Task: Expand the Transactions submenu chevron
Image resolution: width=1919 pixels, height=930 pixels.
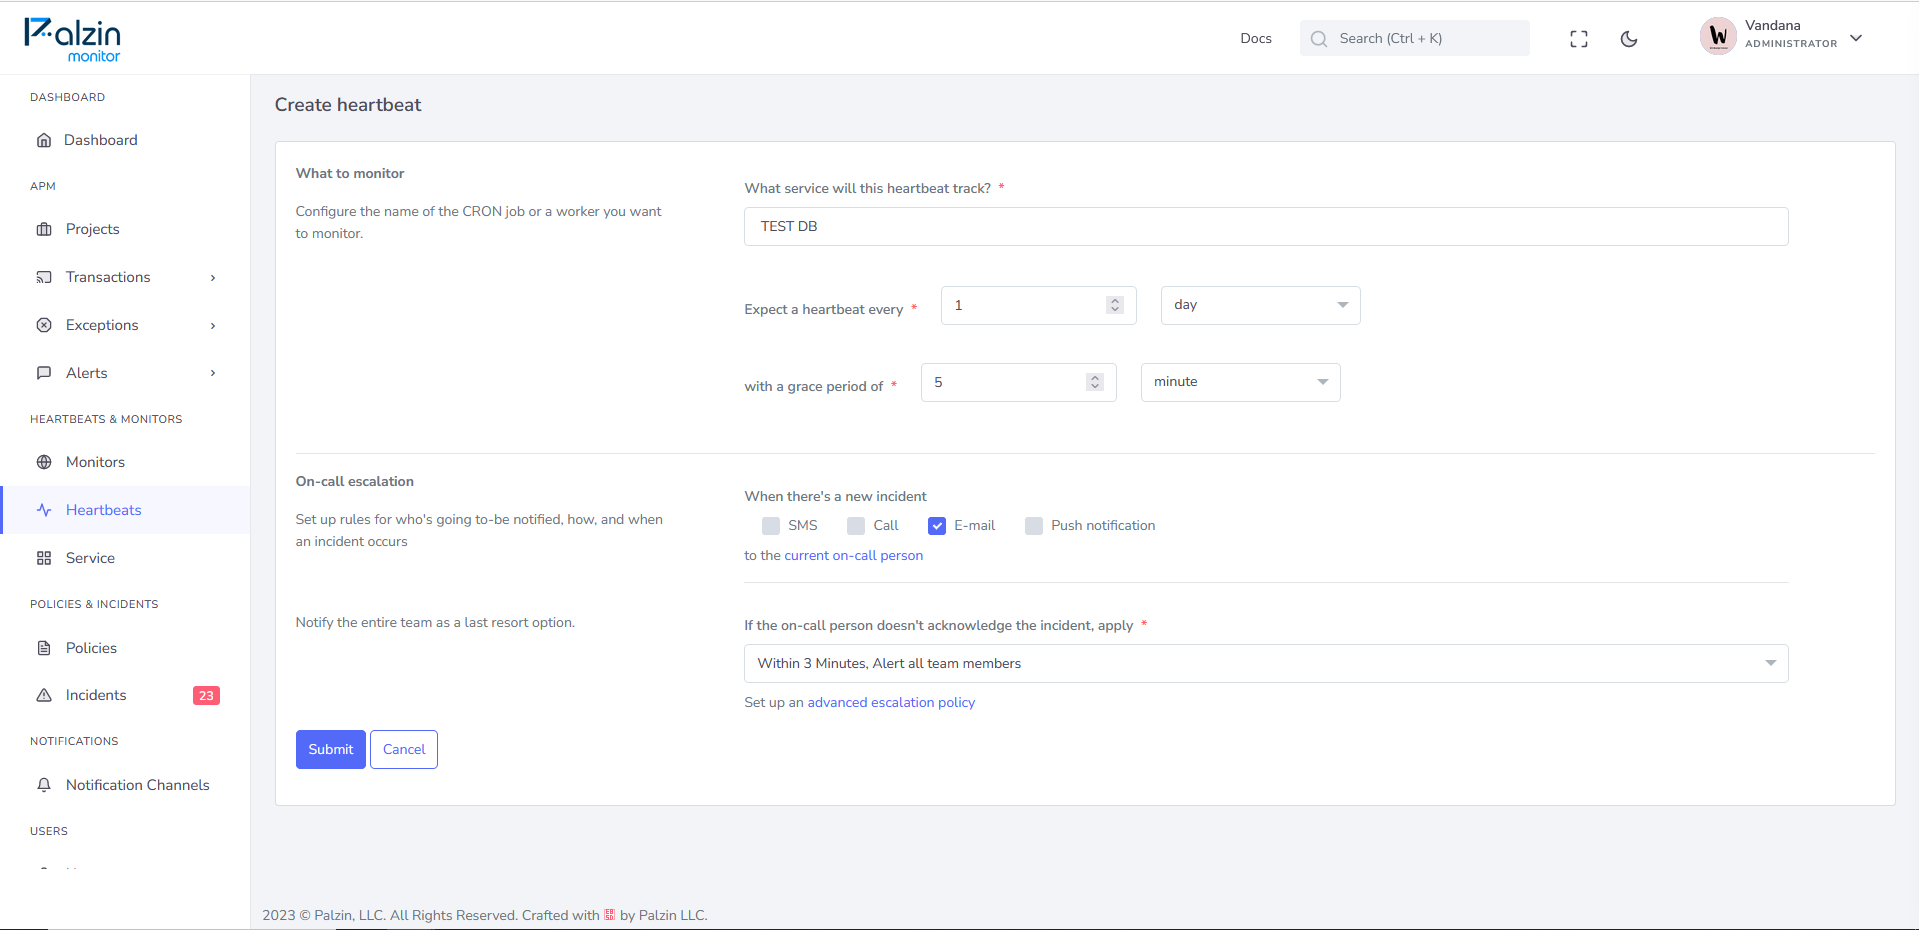Action: coord(213,278)
